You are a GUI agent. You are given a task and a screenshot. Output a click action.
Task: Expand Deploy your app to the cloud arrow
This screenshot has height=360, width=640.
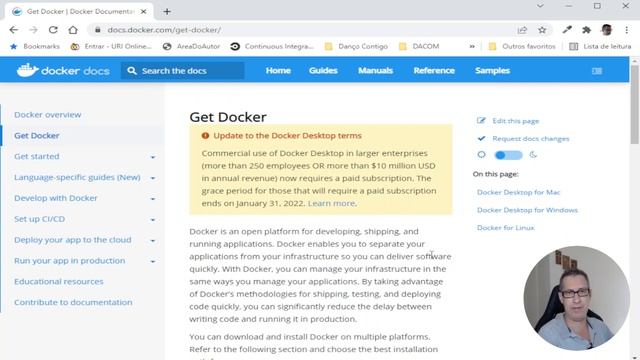click(153, 240)
